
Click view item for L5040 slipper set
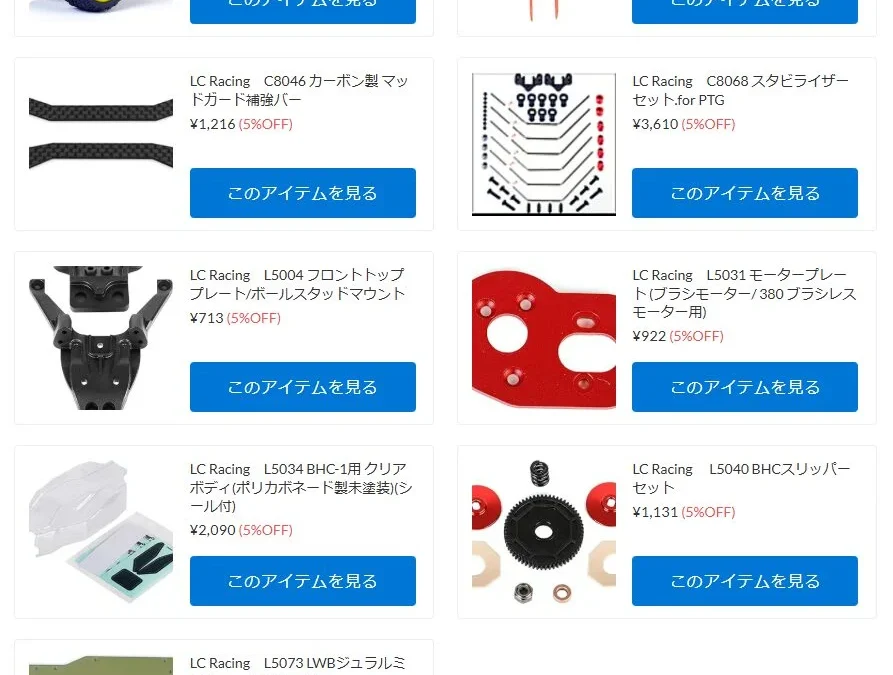(745, 581)
